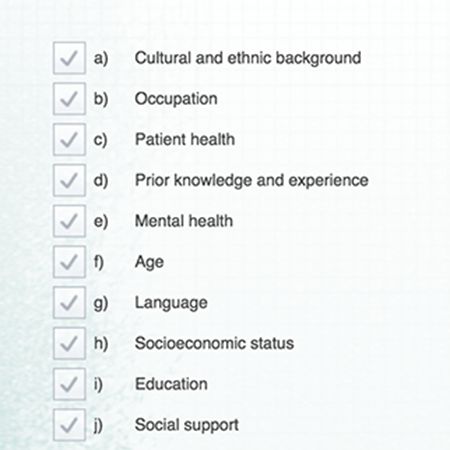Toggle the Age checkbox
The width and height of the screenshot is (450, 450).
[x=69, y=262]
